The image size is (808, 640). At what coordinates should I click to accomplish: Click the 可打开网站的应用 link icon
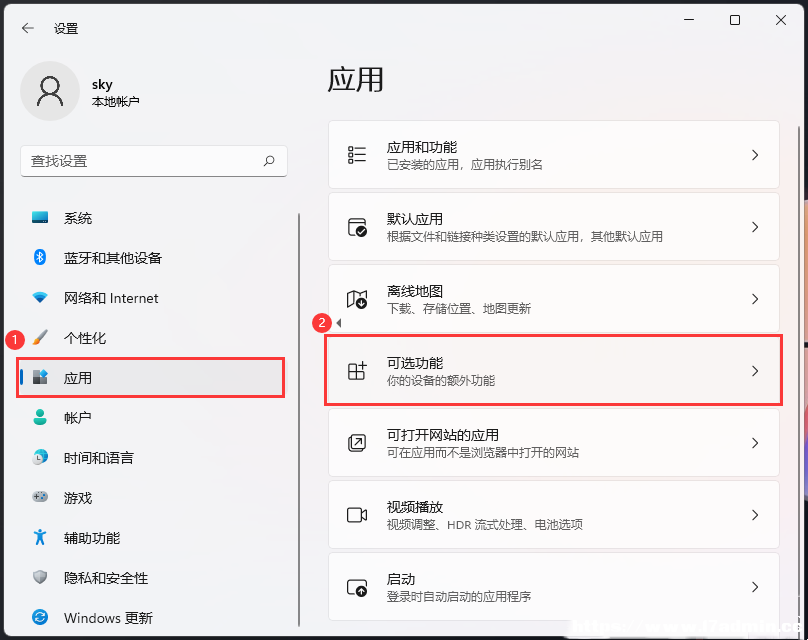[357, 443]
